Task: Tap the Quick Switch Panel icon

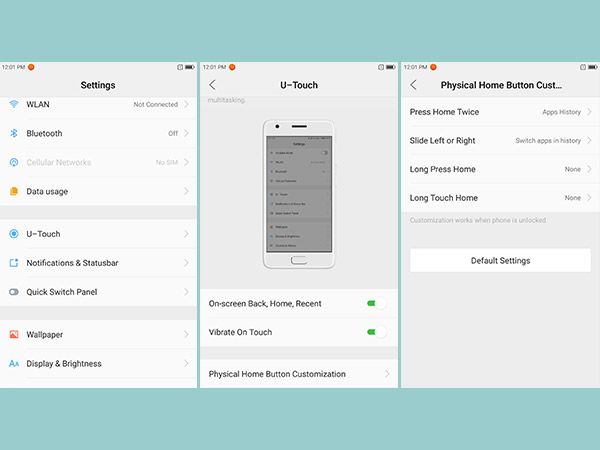Action: pos(14,292)
